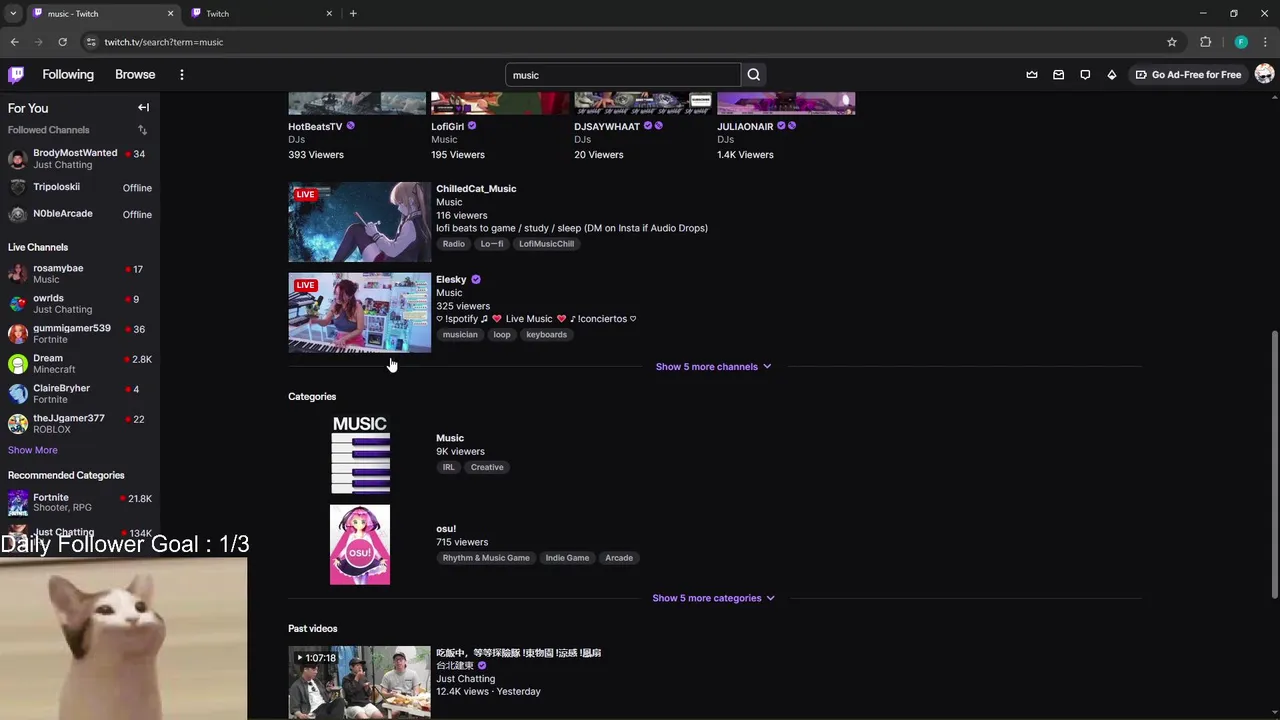The height and width of the screenshot is (720, 1280).
Task: Sort followed channels with arrows icon
Action: tap(142, 130)
